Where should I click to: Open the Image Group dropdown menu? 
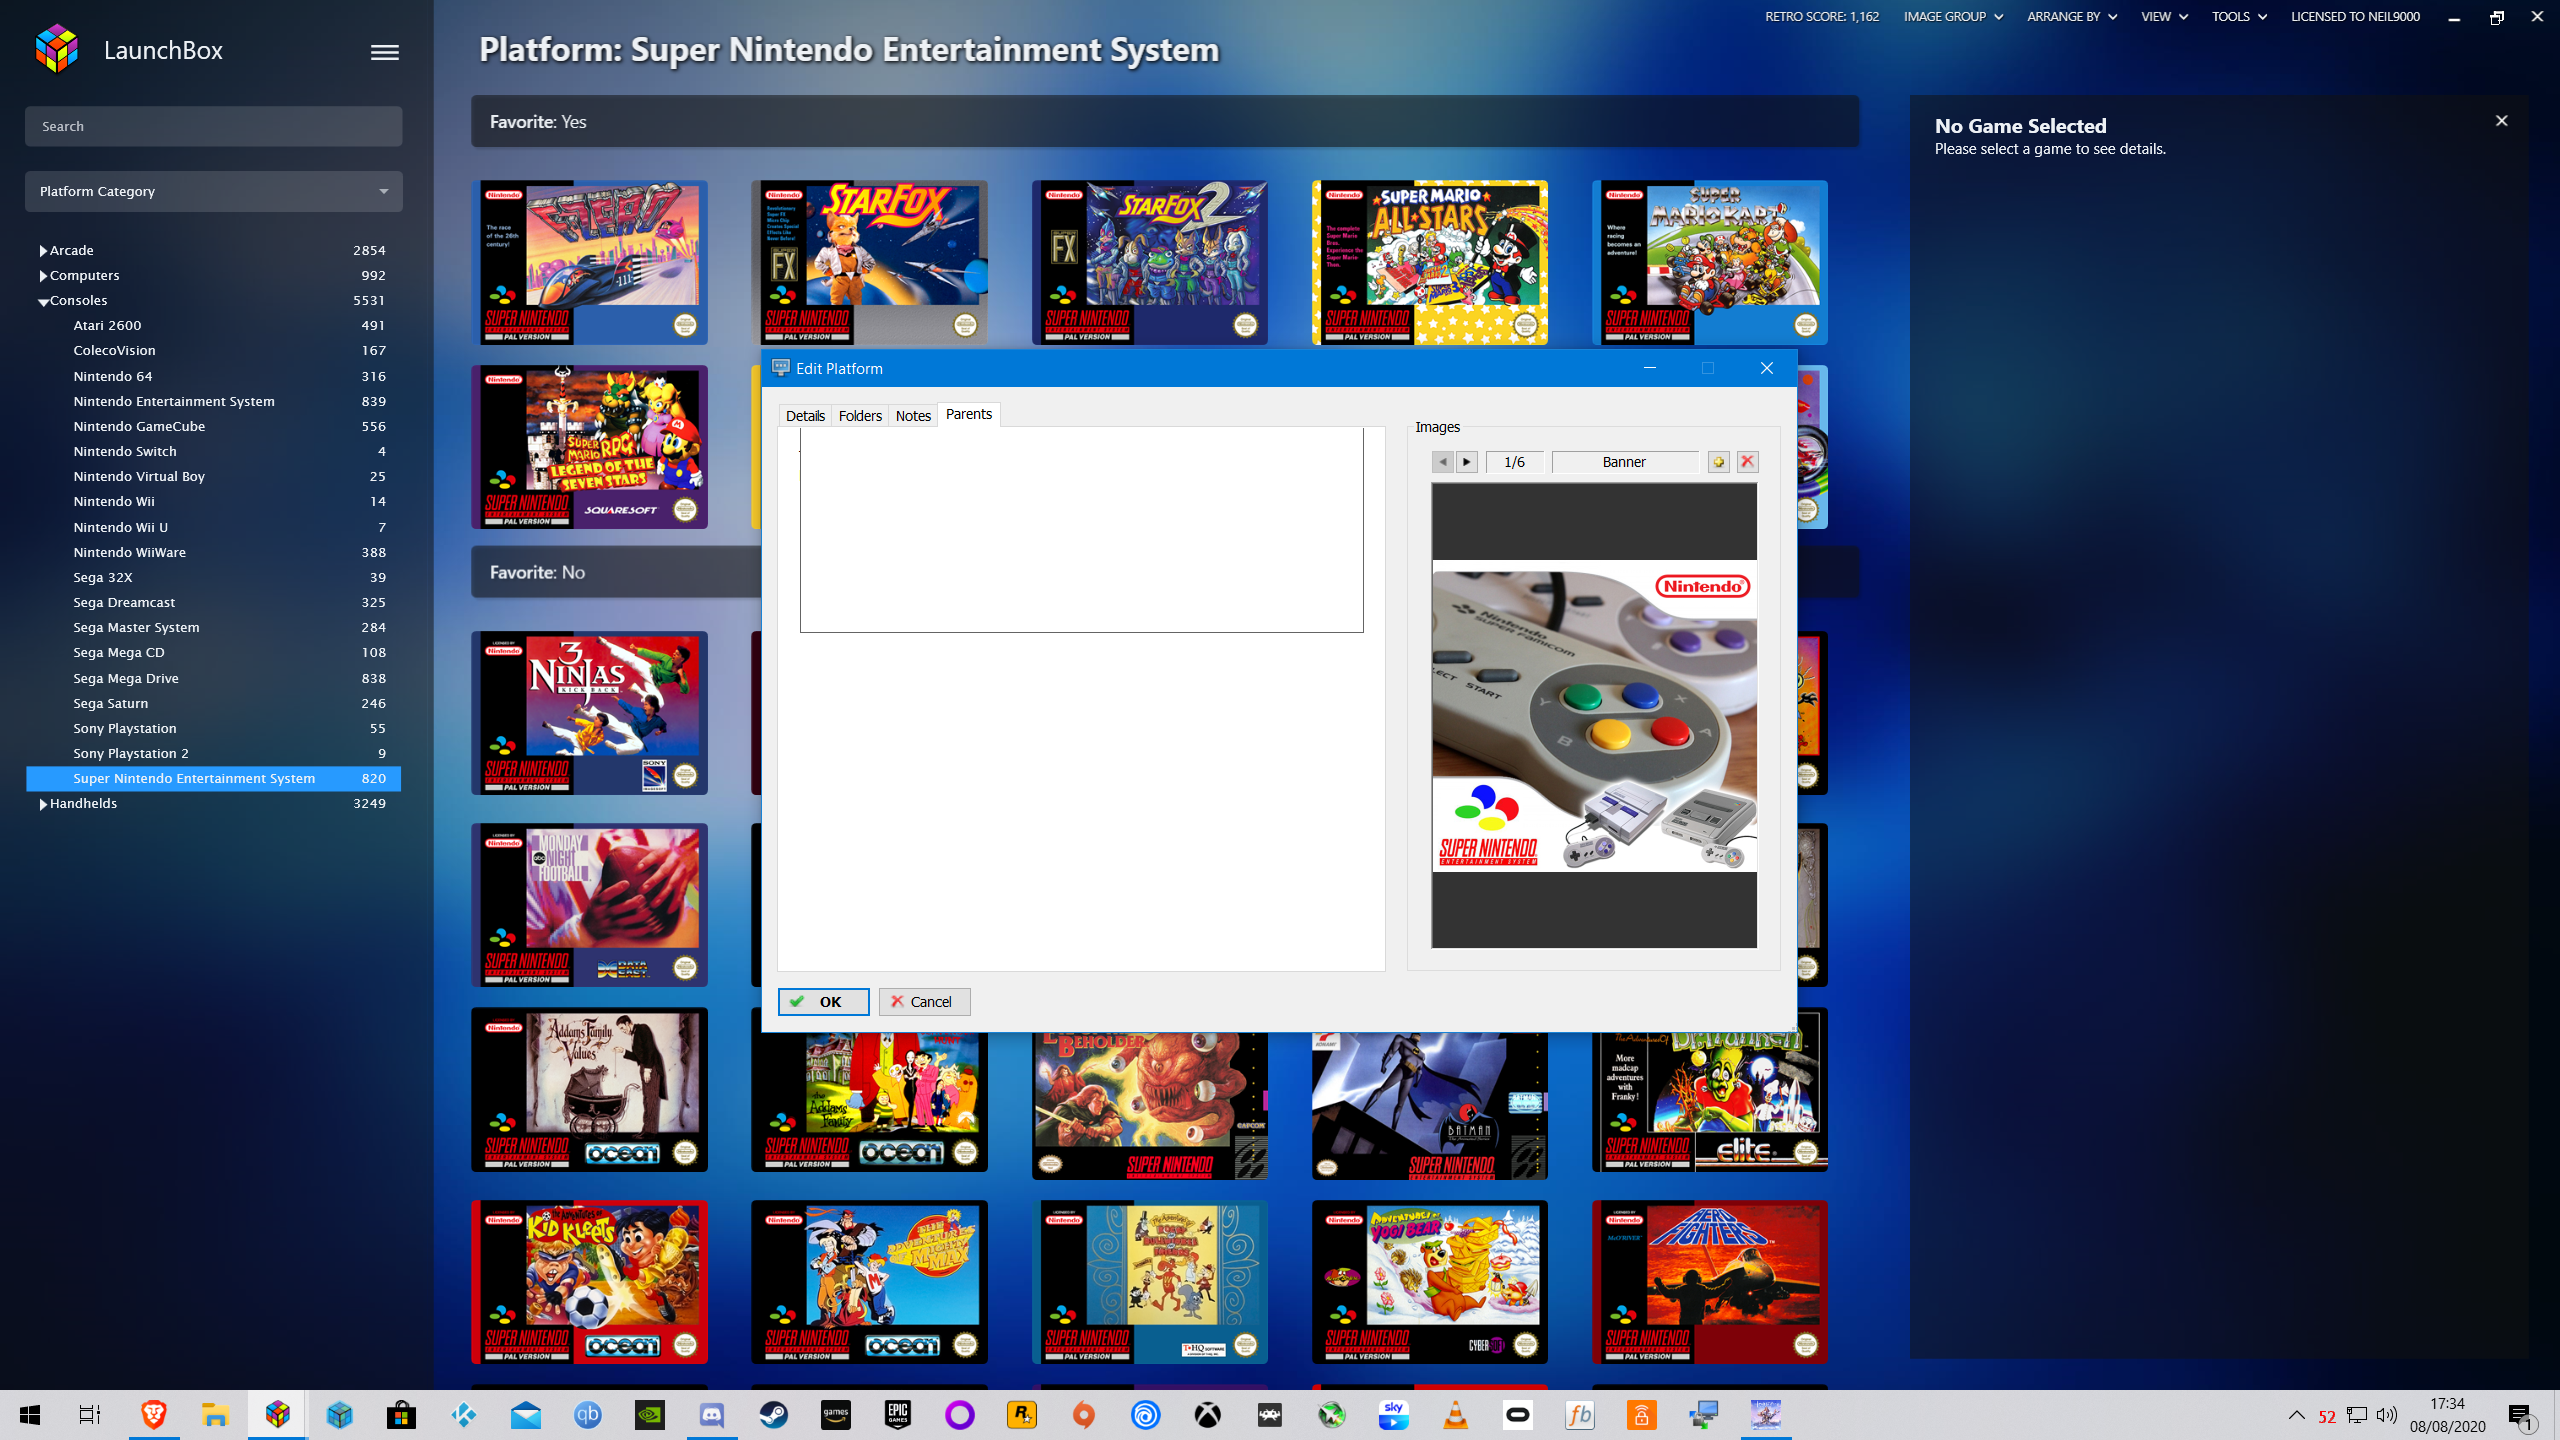[x=1953, y=16]
